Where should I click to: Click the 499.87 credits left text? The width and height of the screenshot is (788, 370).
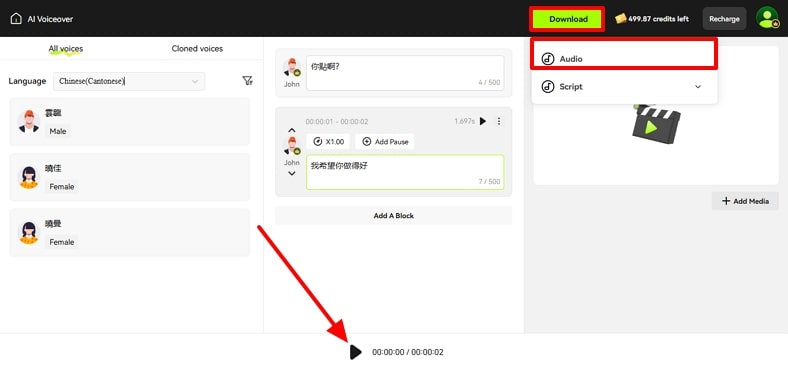[658, 19]
